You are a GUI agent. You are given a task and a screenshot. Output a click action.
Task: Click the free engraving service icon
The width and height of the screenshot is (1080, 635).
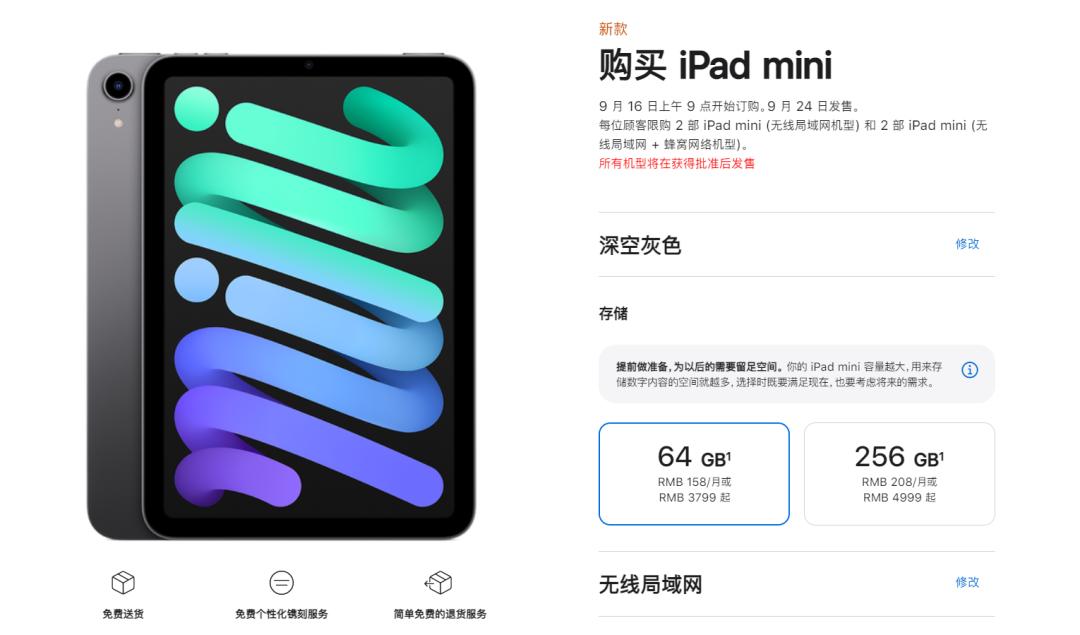pos(281,583)
